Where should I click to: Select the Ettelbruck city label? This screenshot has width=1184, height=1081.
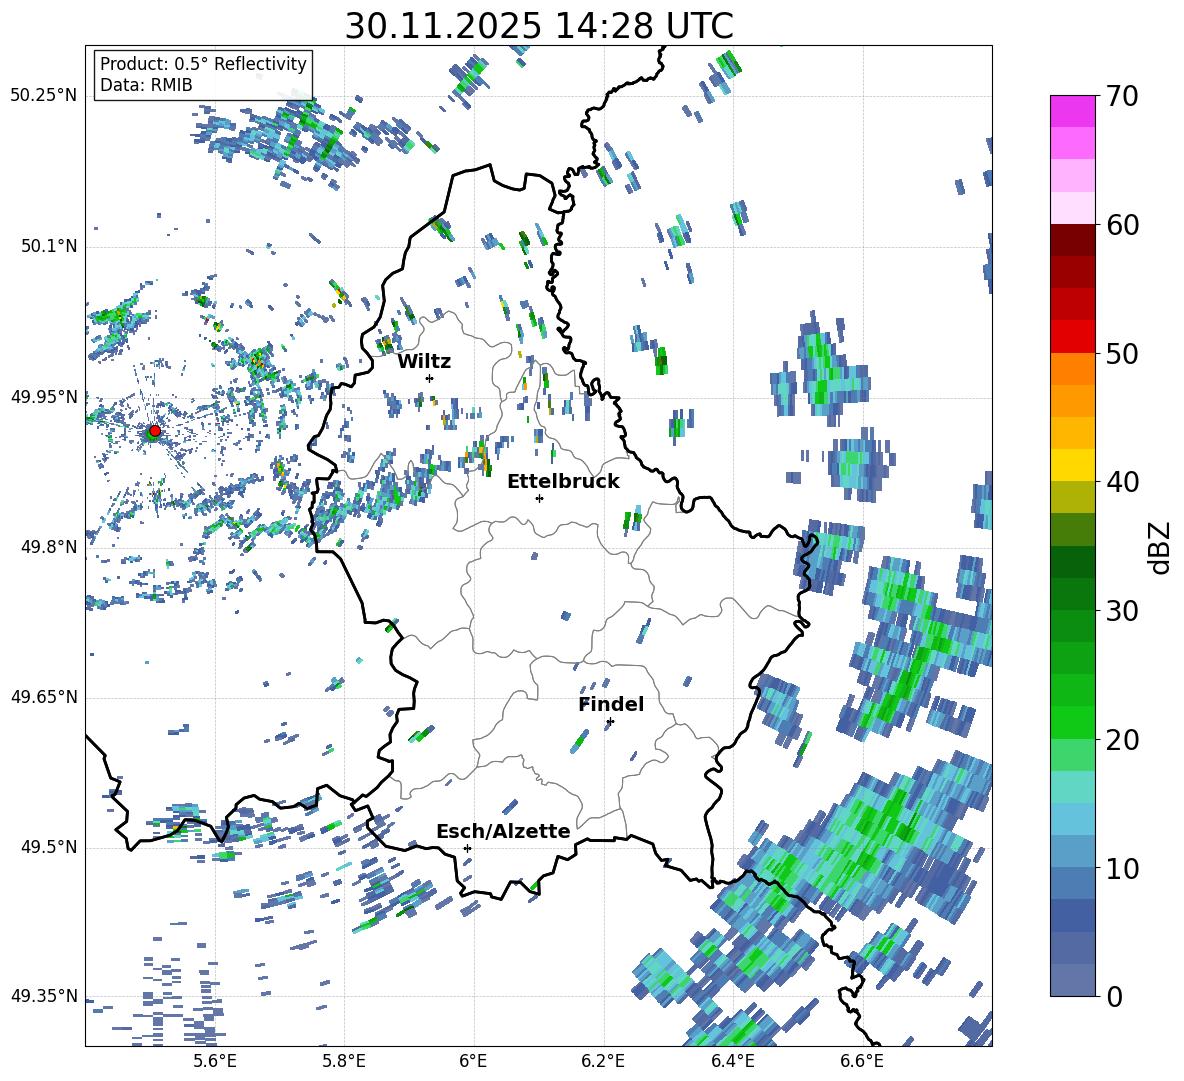pyautogui.click(x=563, y=481)
